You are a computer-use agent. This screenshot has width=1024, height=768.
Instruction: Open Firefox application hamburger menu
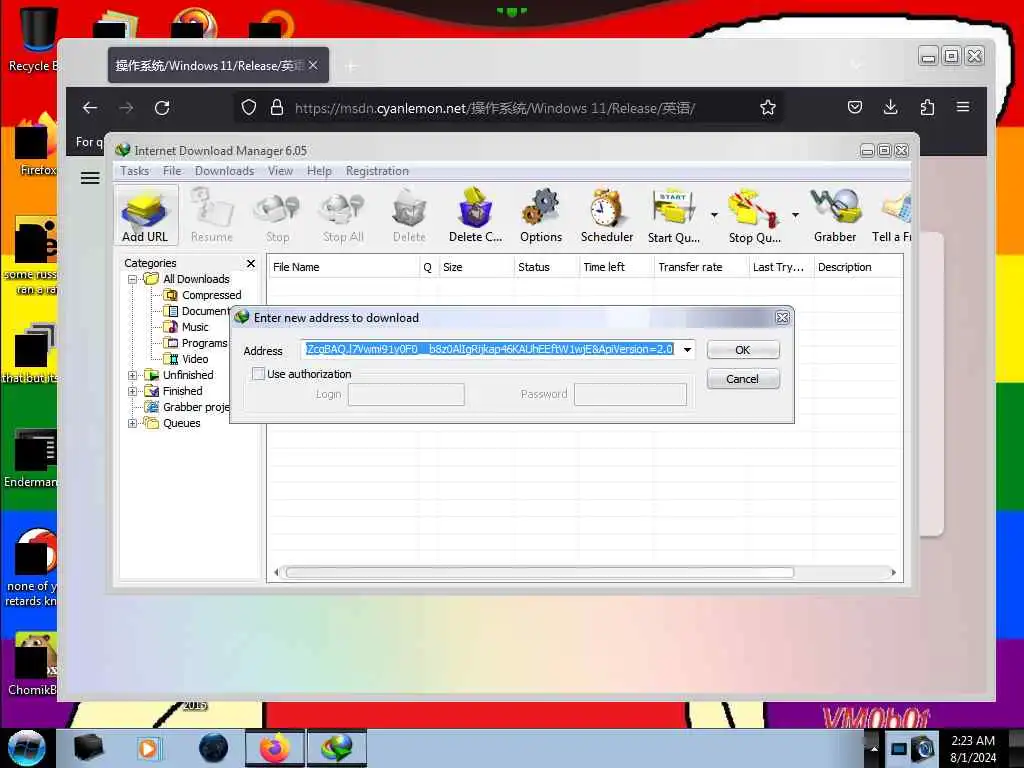[963, 108]
